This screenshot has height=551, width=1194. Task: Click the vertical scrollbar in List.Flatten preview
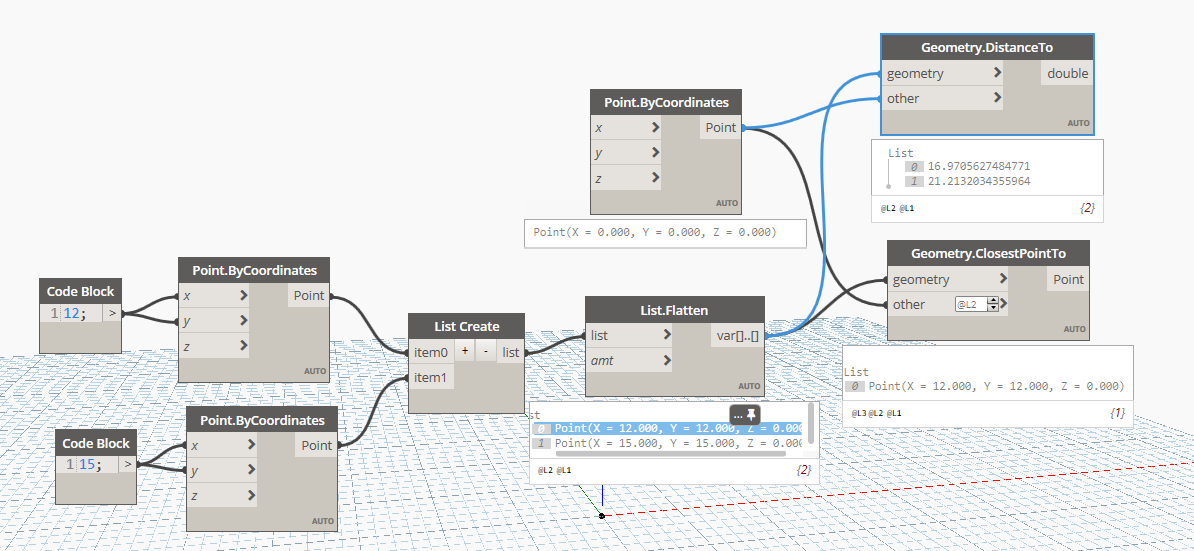[810, 424]
